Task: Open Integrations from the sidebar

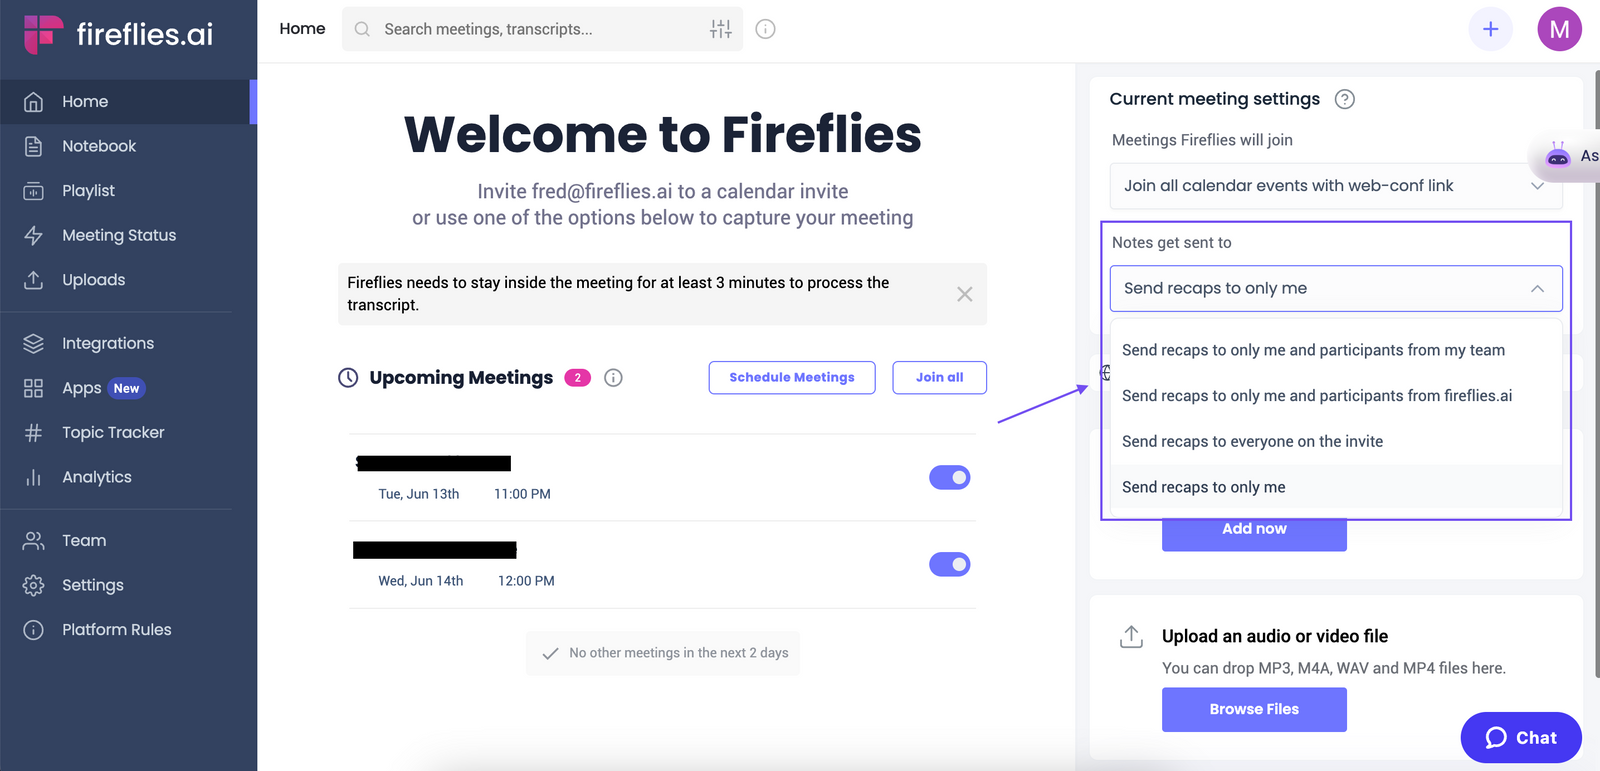Action: click(x=108, y=343)
